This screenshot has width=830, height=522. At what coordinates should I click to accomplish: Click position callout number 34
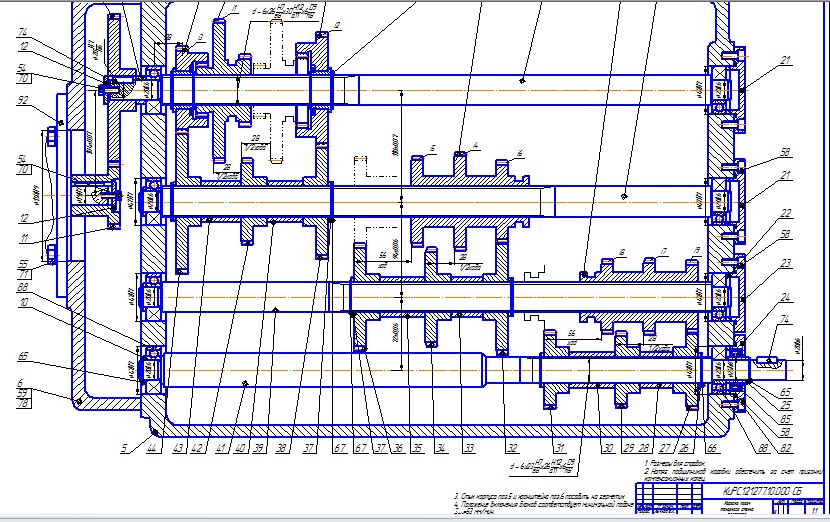coord(441,448)
